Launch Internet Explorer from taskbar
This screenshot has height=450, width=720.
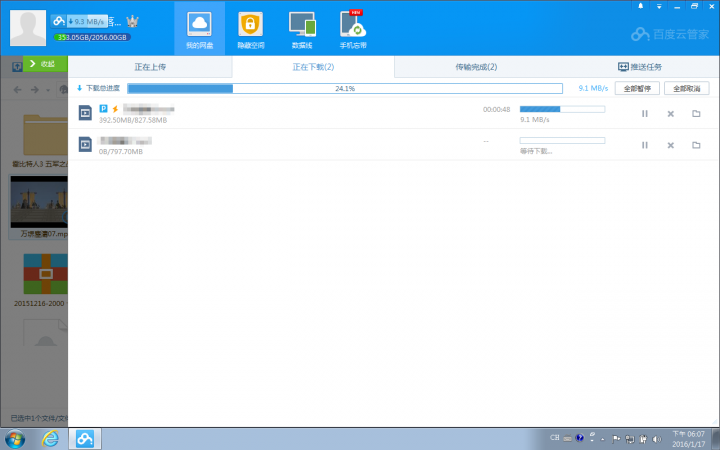click(50, 439)
